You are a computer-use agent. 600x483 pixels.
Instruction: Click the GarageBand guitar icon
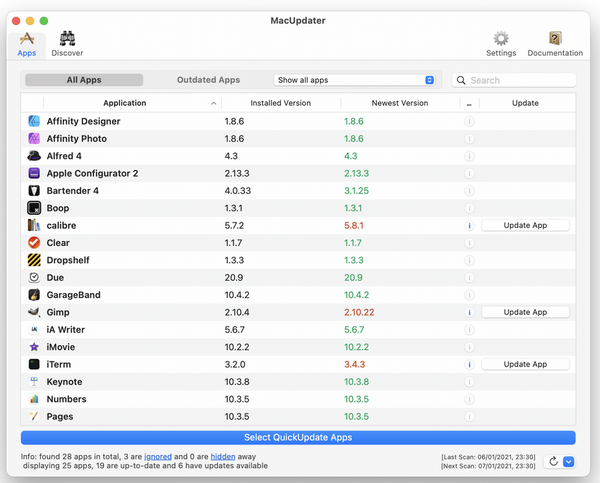tap(34, 295)
